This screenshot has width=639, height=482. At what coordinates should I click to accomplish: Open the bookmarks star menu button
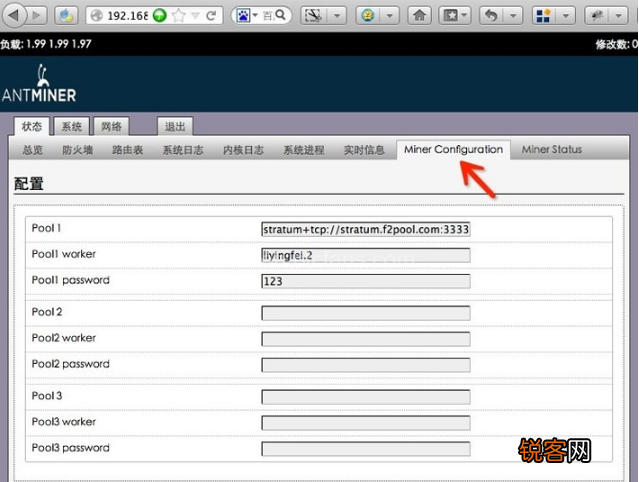click(454, 15)
